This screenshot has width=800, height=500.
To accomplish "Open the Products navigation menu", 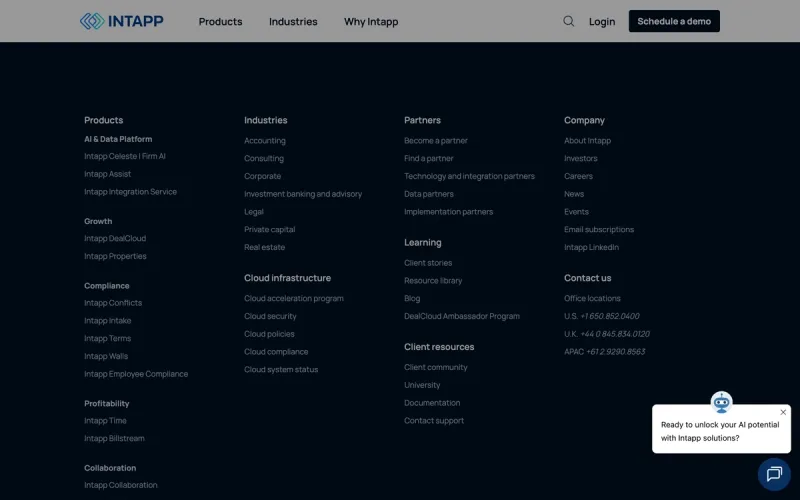I will [x=220, y=21].
